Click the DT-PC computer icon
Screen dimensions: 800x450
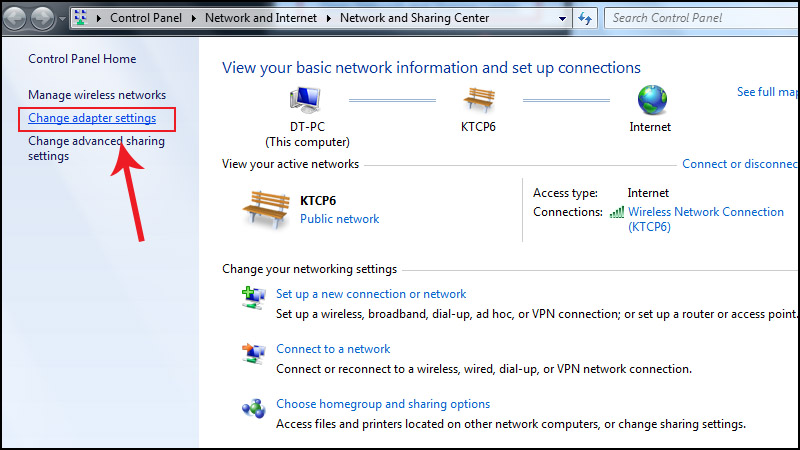[305, 100]
